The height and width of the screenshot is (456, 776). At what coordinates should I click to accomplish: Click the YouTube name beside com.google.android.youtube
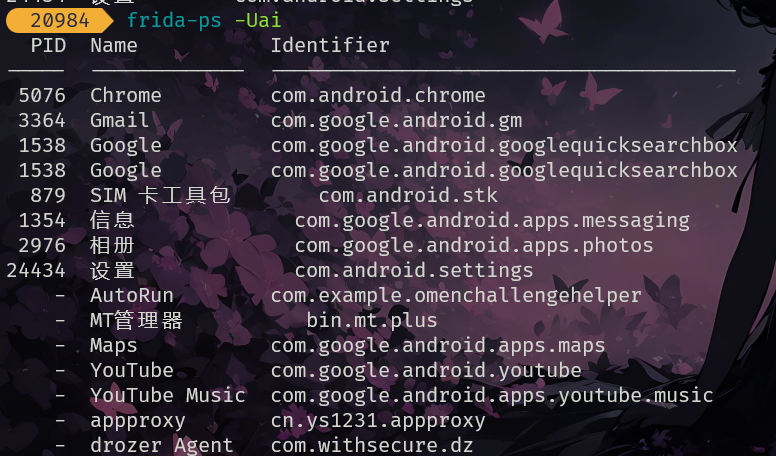pyautogui.click(x=132, y=371)
